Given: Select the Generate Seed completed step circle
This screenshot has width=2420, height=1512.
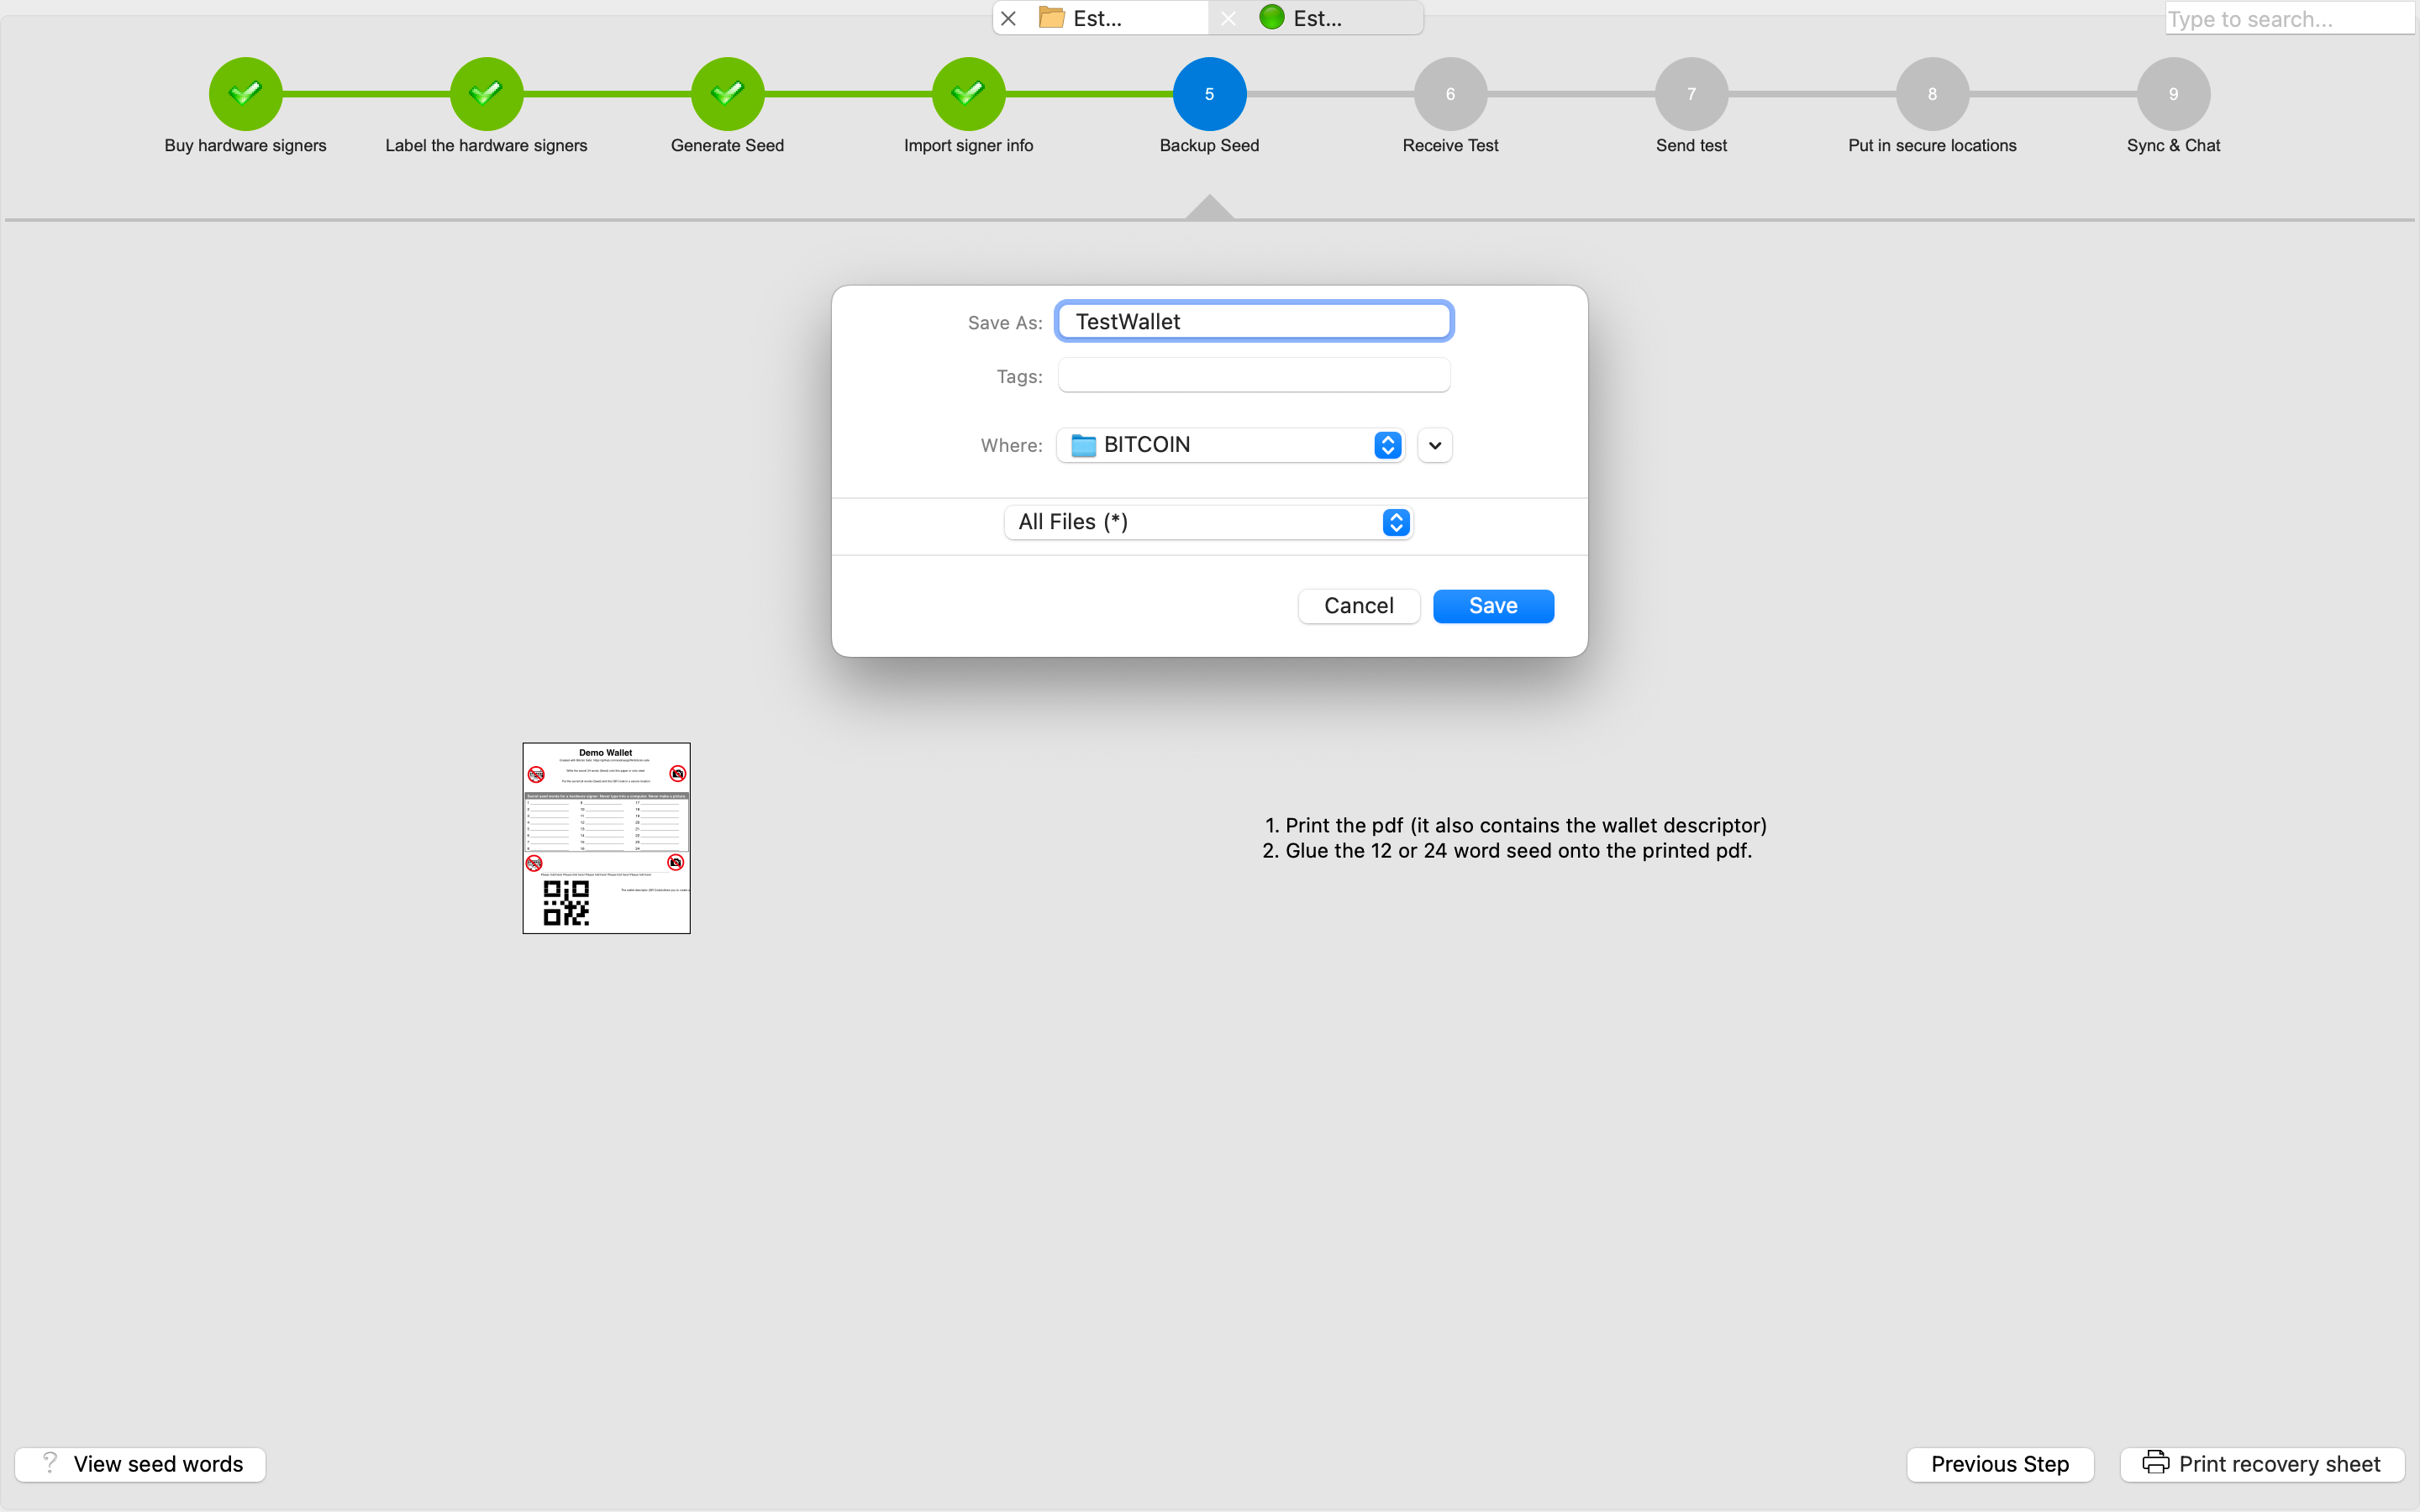Looking at the screenshot, I should tap(727, 94).
